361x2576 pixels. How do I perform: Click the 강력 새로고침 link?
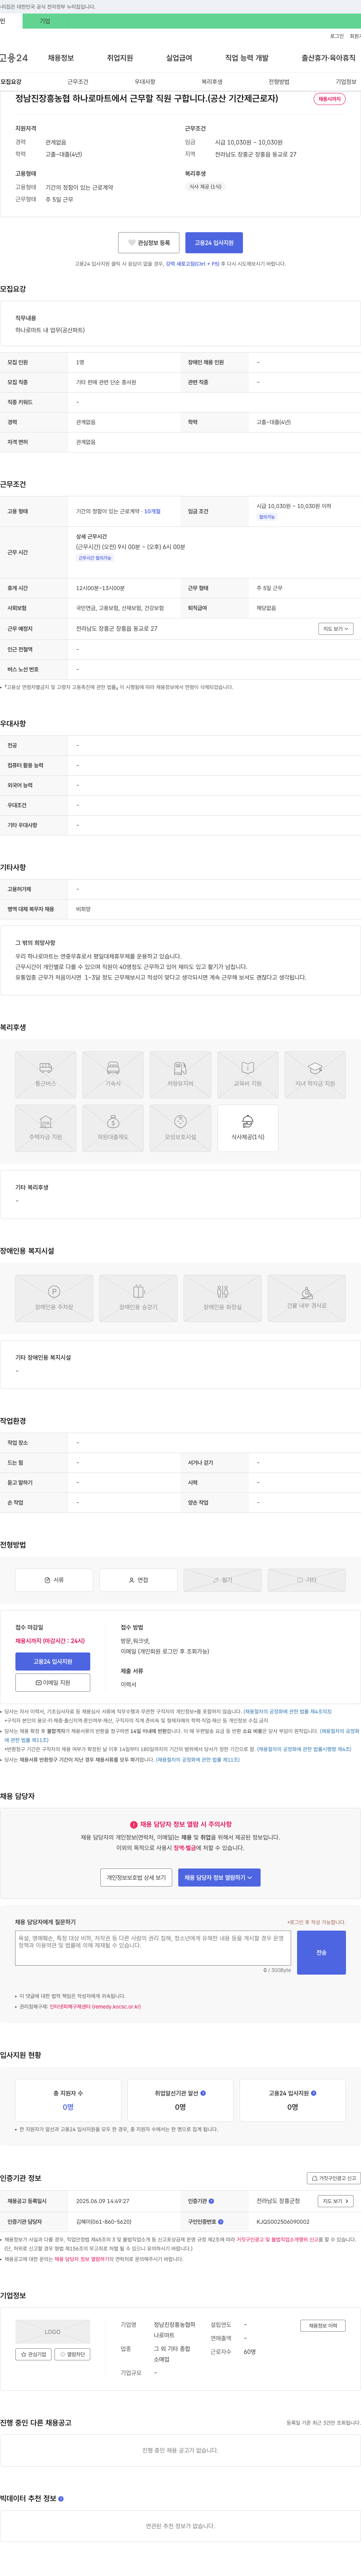coord(192,264)
